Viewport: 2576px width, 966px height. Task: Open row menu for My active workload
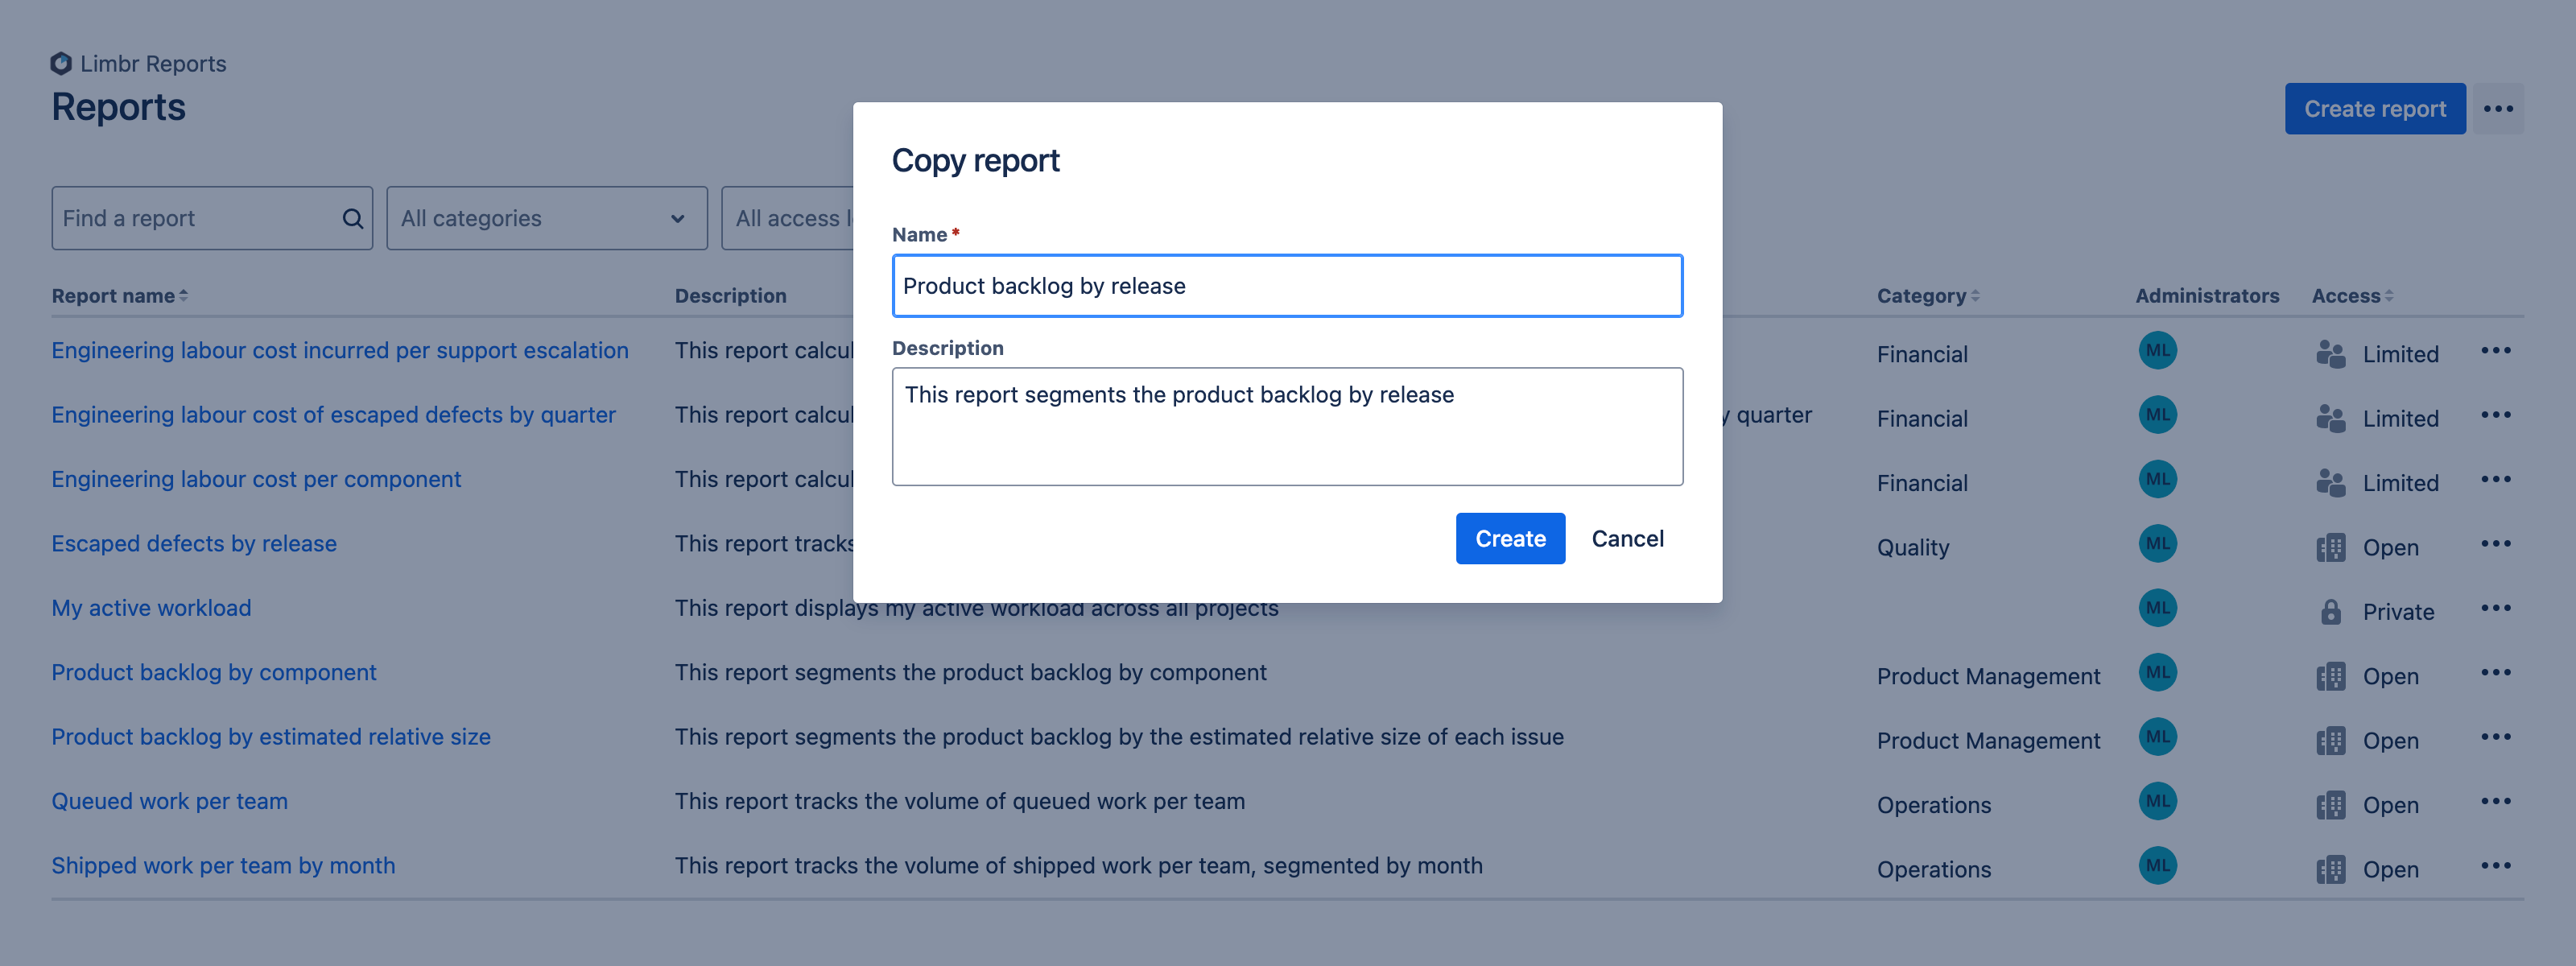(x=2495, y=608)
